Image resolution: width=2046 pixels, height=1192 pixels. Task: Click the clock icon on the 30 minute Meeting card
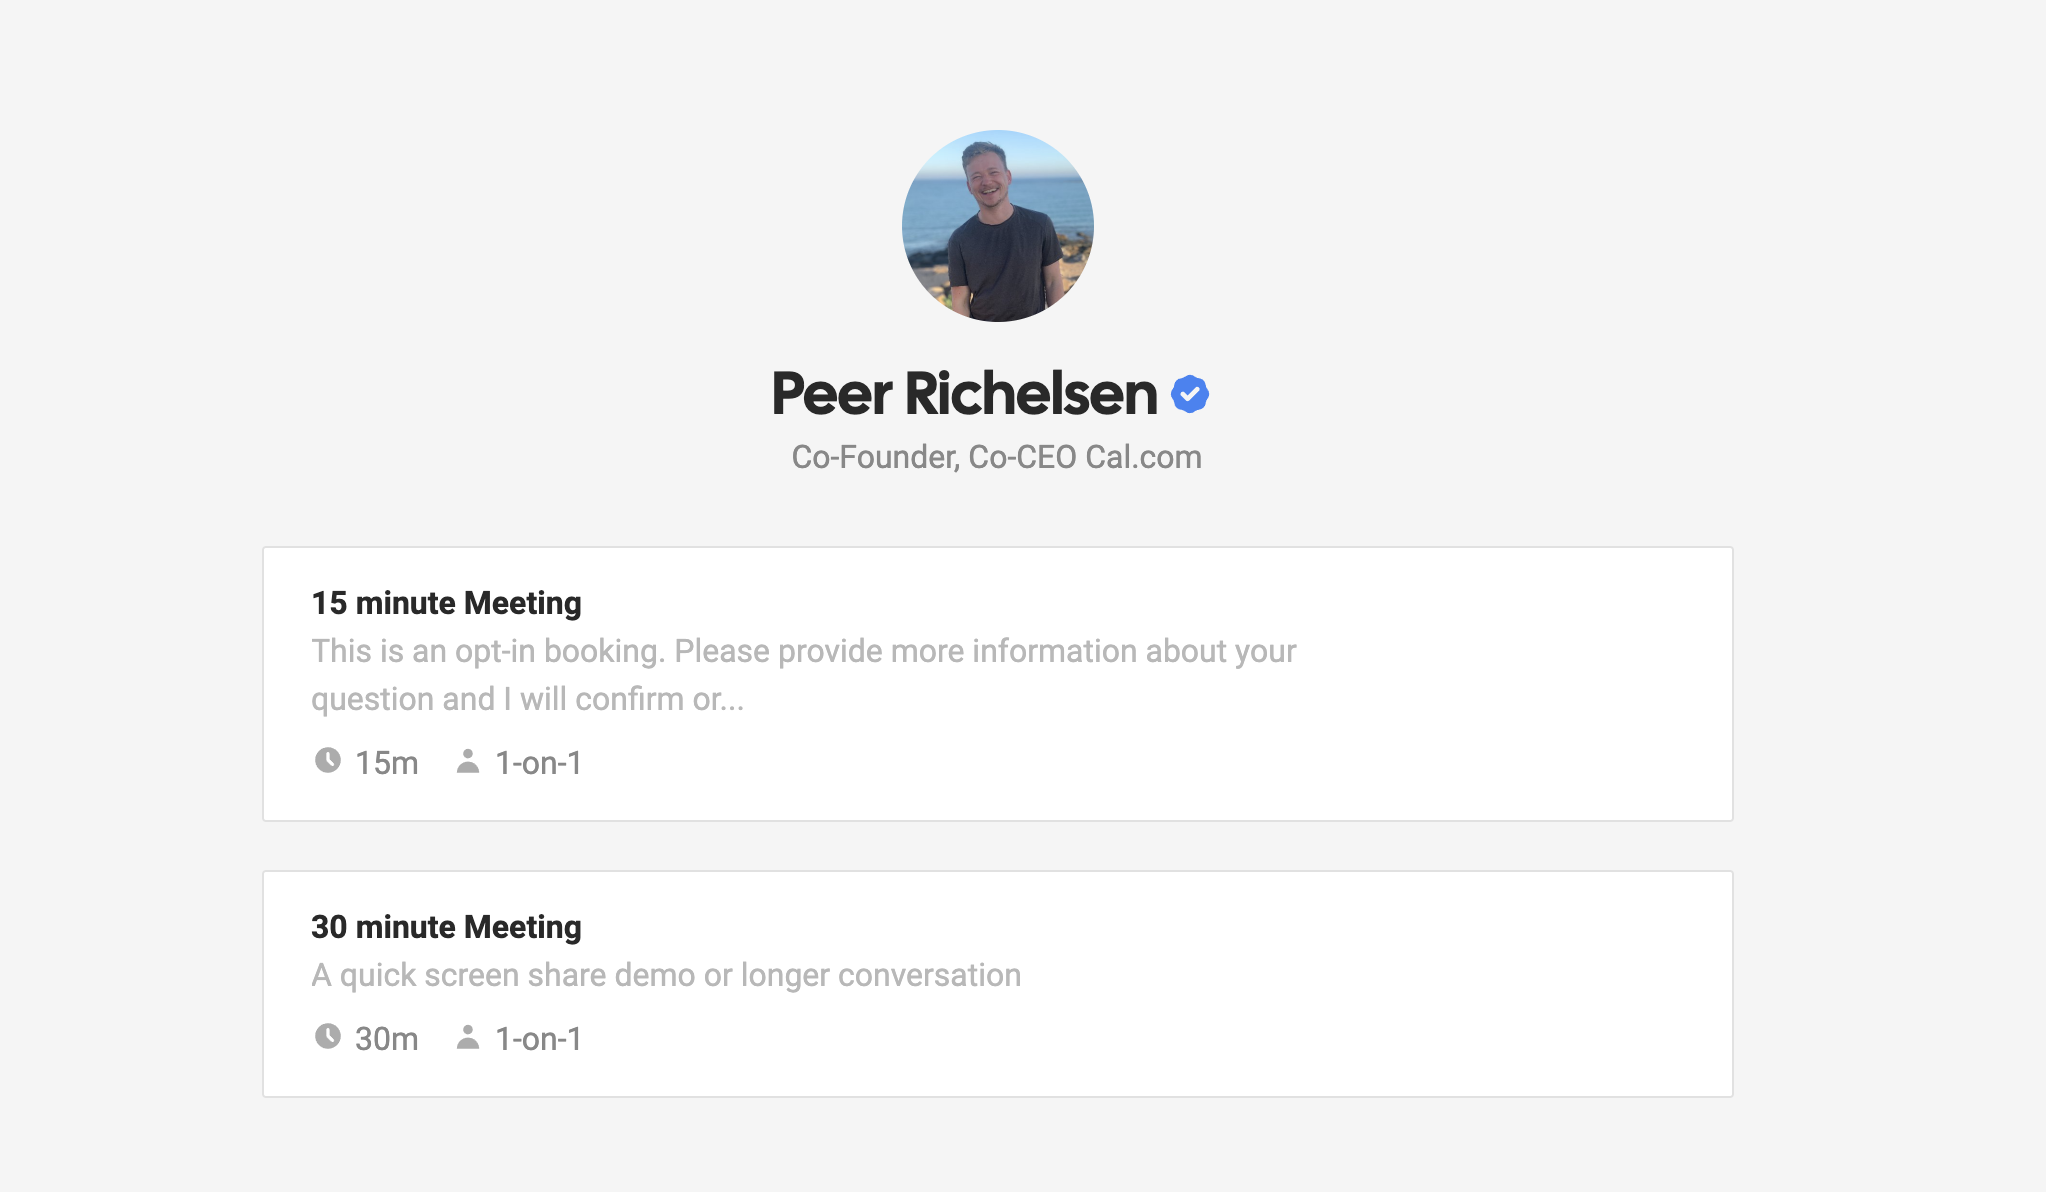point(328,1038)
